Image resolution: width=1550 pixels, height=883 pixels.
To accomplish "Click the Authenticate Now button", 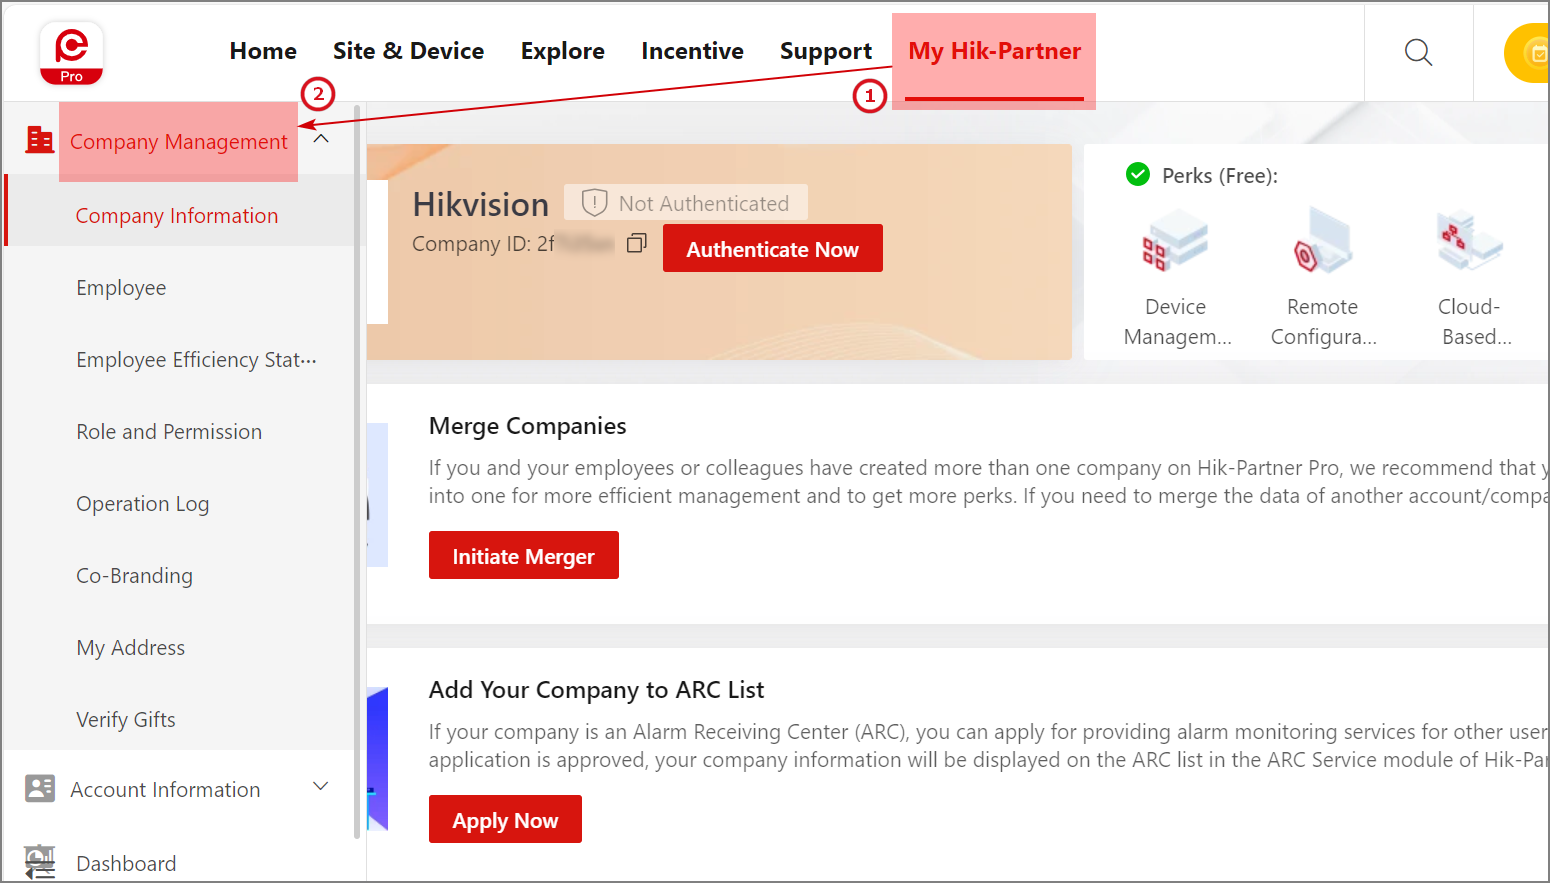I will click(773, 248).
